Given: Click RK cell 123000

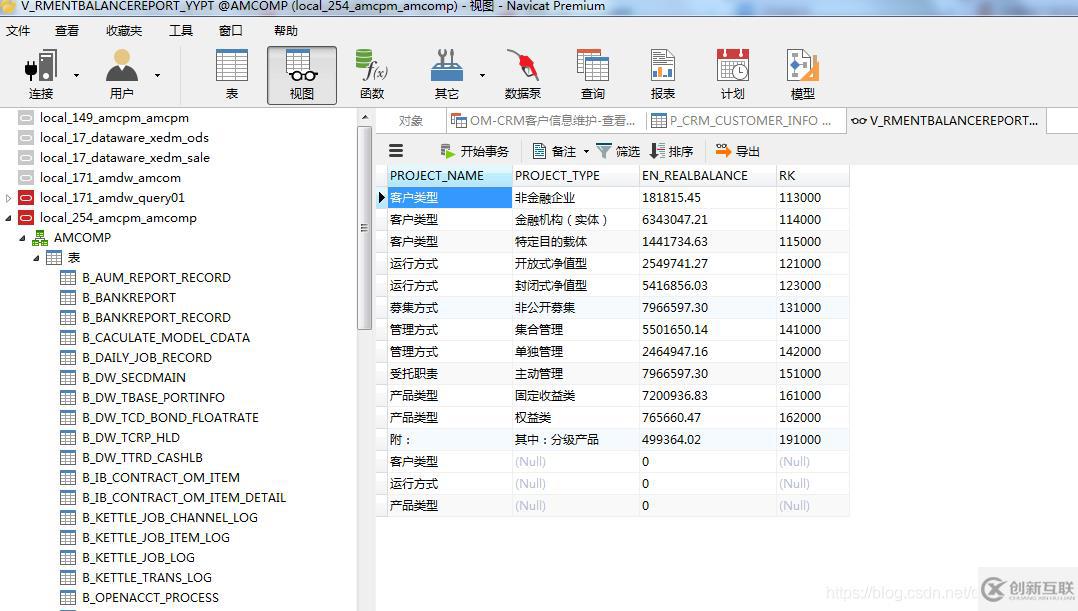Looking at the screenshot, I should coord(813,286).
